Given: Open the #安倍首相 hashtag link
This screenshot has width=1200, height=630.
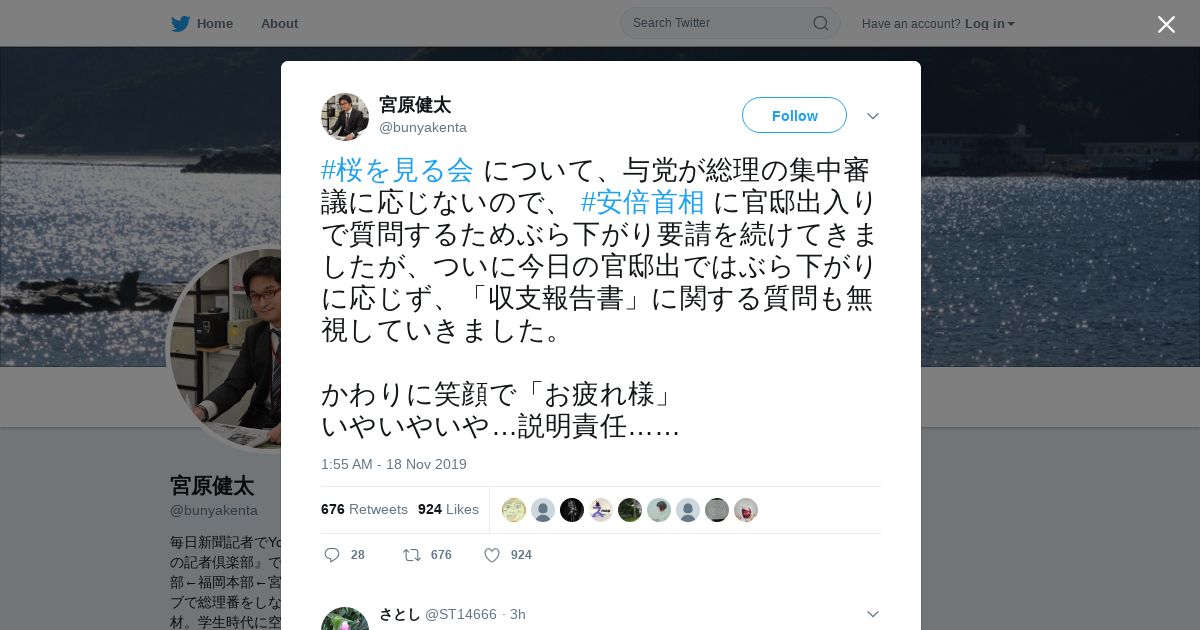Looking at the screenshot, I should (642, 202).
